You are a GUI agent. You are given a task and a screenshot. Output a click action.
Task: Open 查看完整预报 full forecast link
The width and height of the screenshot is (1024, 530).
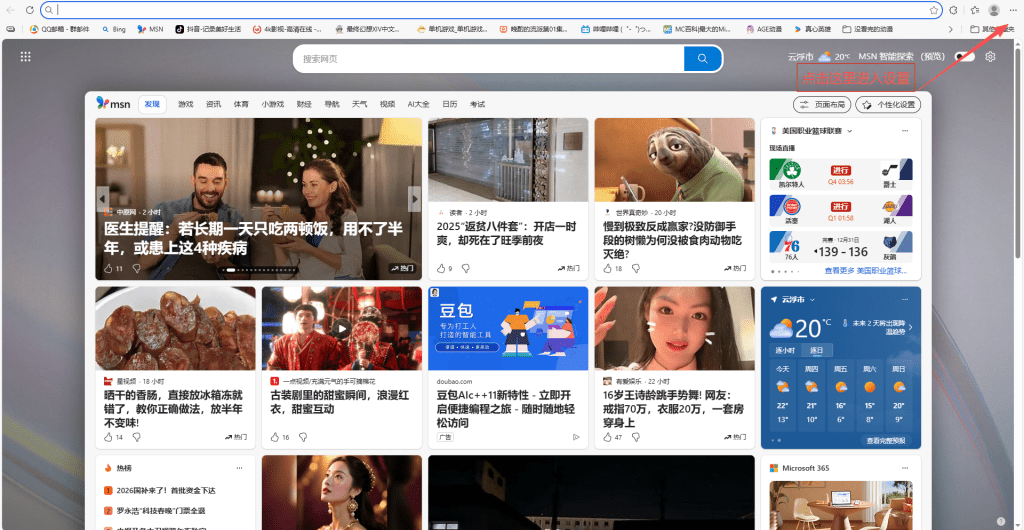(x=887, y=440)
